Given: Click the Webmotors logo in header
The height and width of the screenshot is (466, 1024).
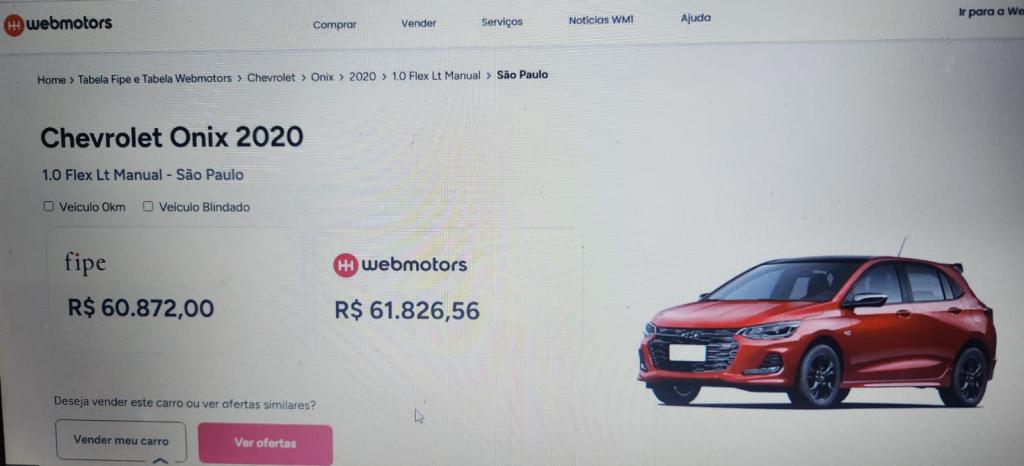Looking at the screenshot, I should click(x=57, y=24).
